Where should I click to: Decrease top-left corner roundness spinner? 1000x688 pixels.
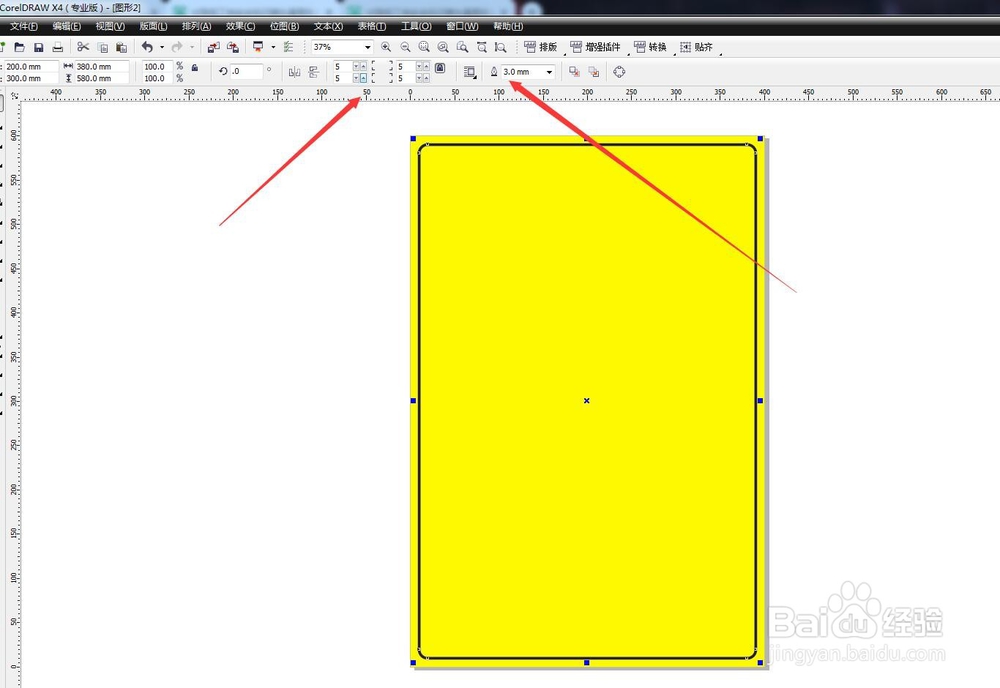coord(357,66)
